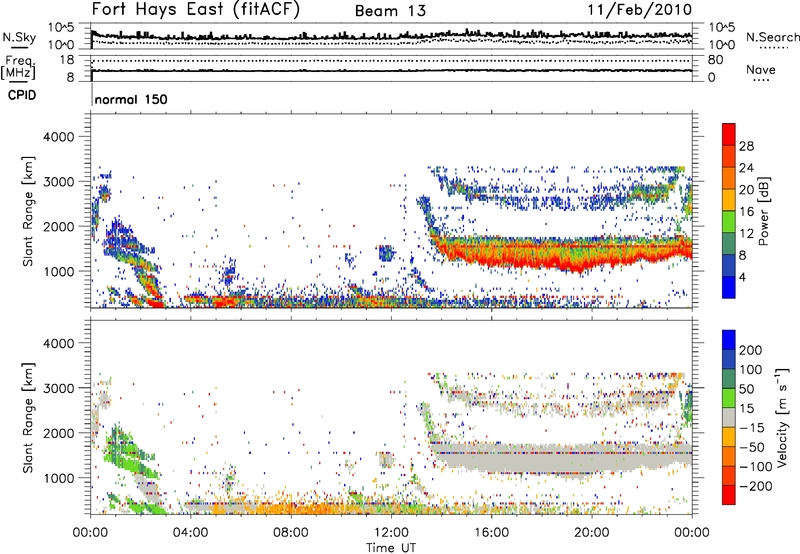Click the 'CPID' row label
This screenshot has height=554, width=800.
click(x=22, y=95)
